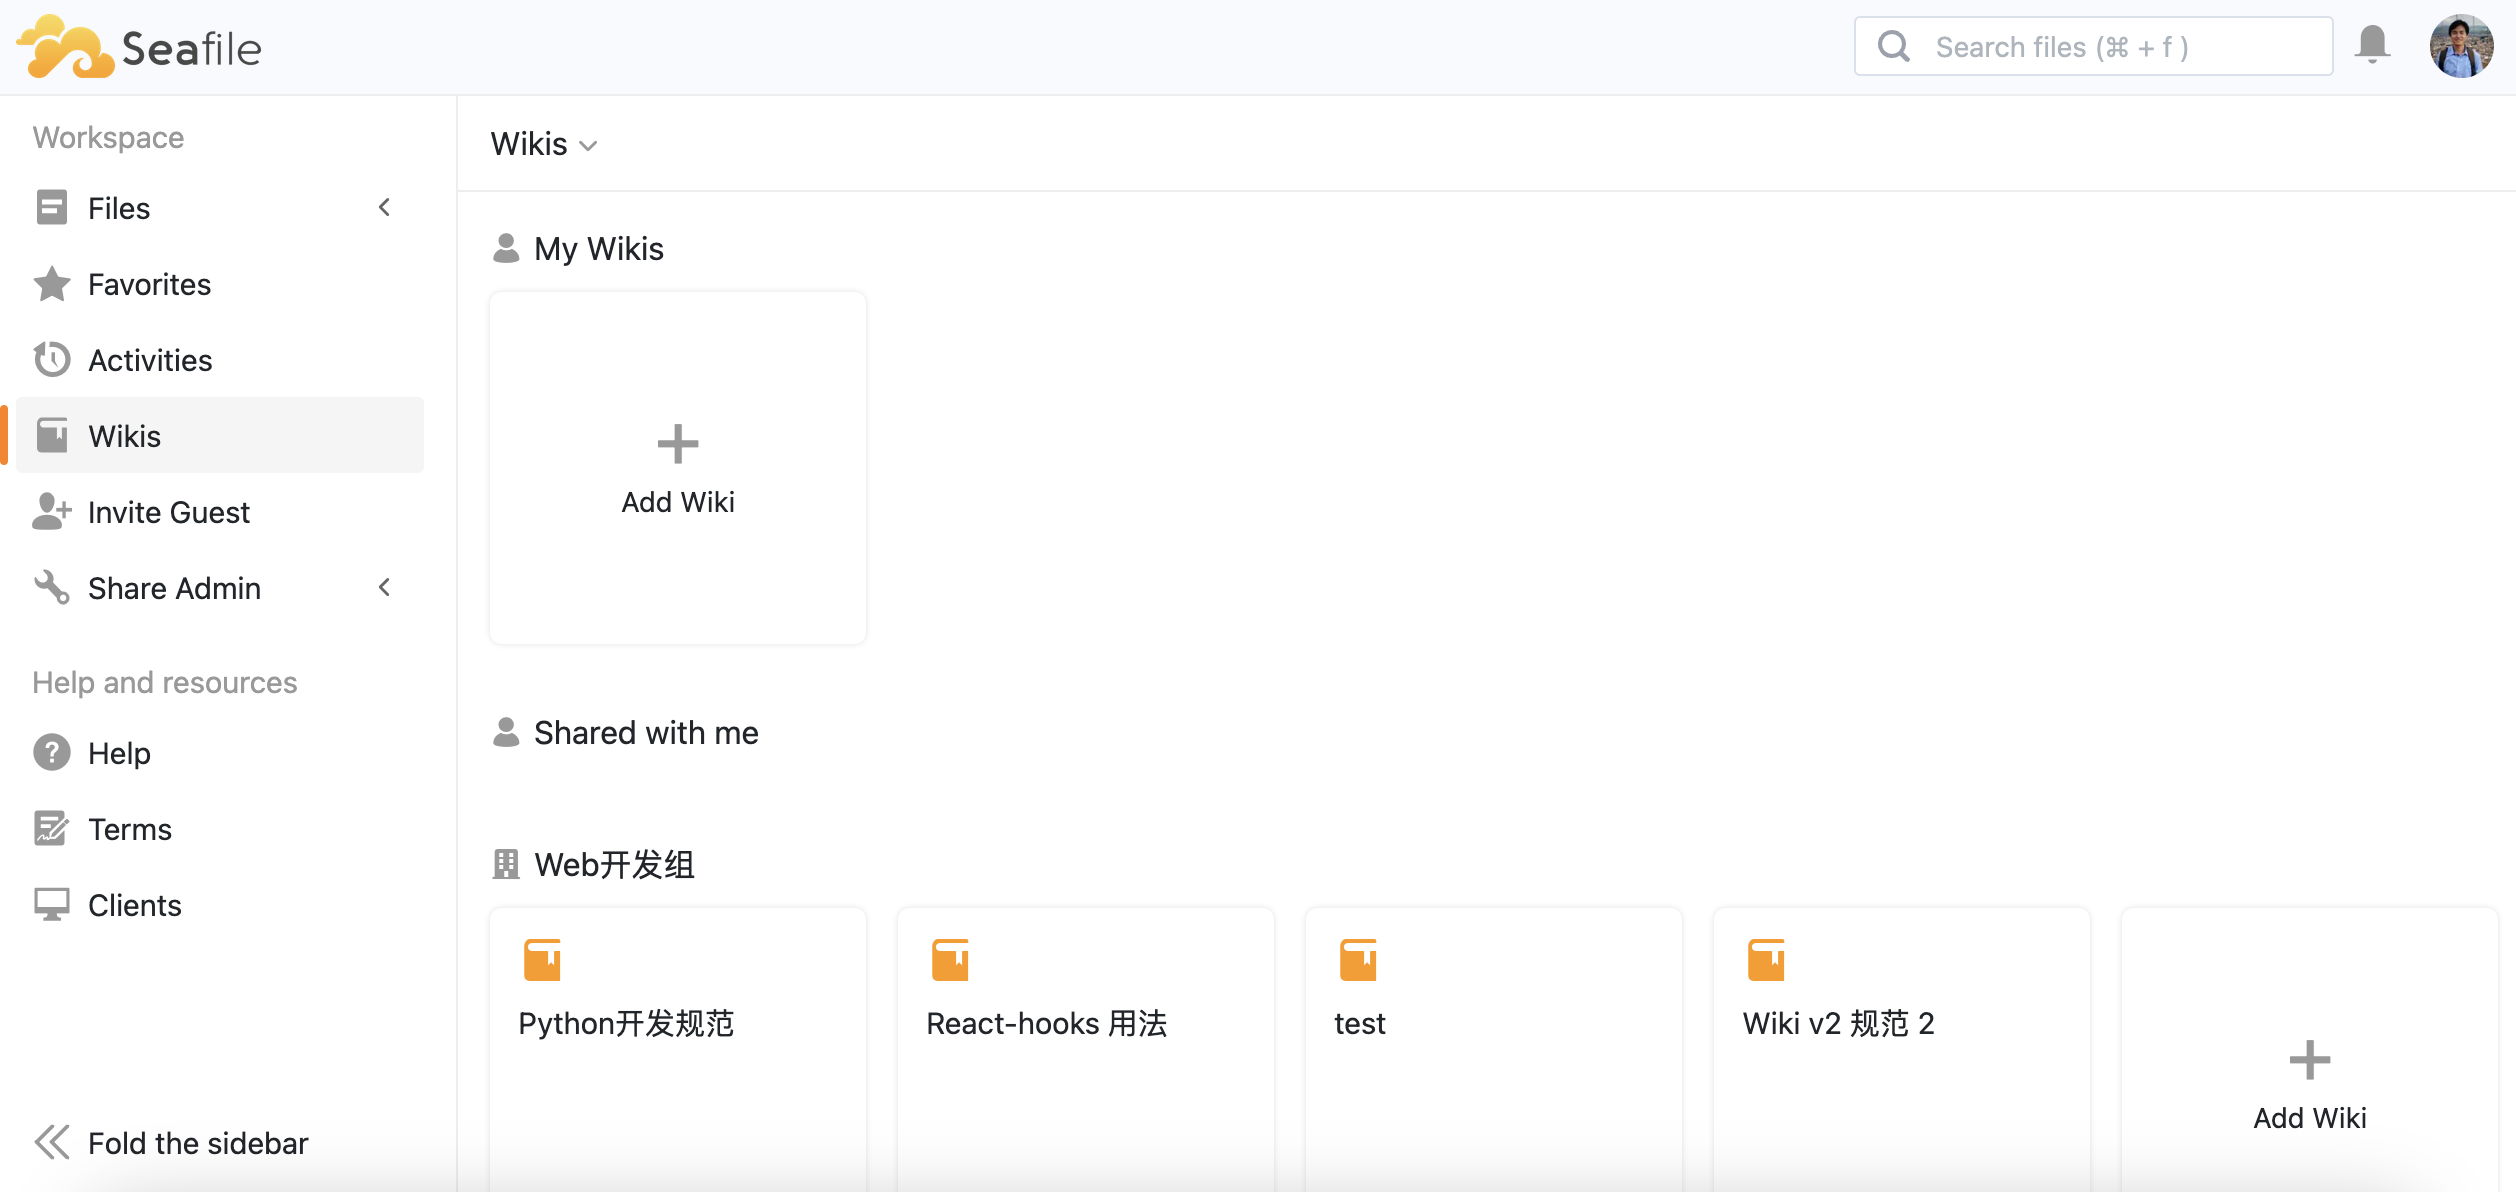
Task: Click the Favorites star icon
Action: point(52,284)
